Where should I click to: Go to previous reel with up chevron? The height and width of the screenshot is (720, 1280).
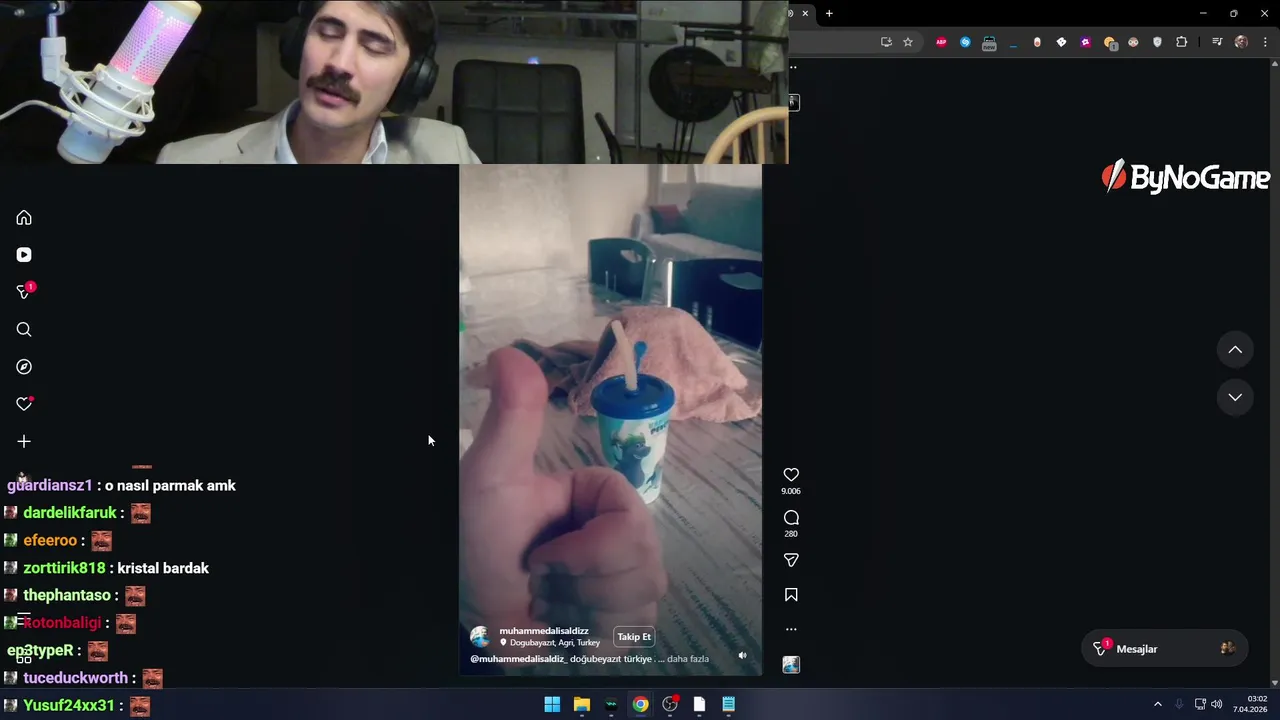[1235, 350]
